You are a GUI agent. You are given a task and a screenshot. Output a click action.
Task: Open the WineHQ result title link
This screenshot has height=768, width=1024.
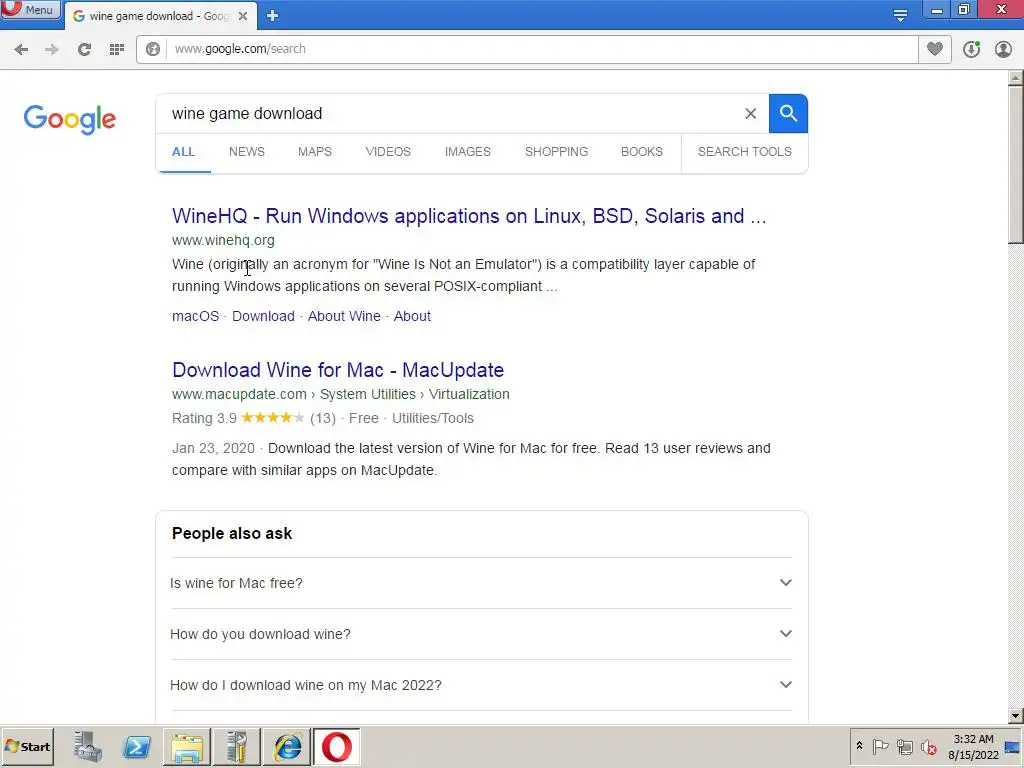(x=469, y=216)
